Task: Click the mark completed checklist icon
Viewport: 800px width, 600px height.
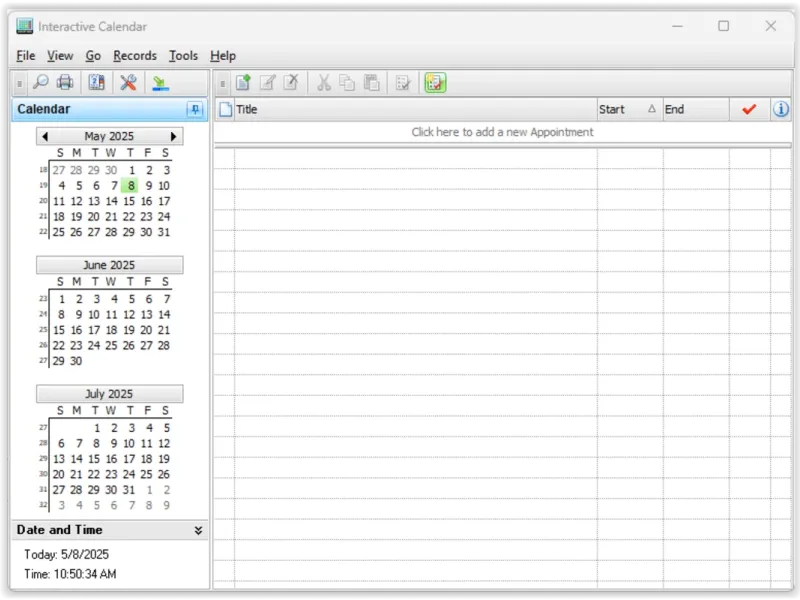Action: (403, 83)
